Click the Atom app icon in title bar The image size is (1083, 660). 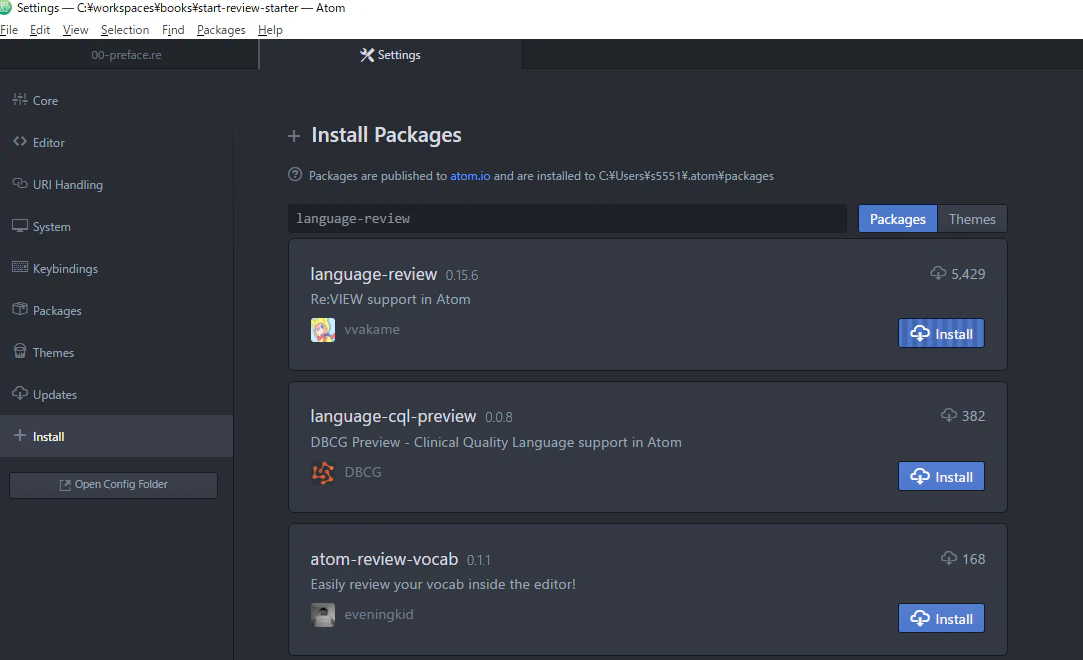(6, 8)
